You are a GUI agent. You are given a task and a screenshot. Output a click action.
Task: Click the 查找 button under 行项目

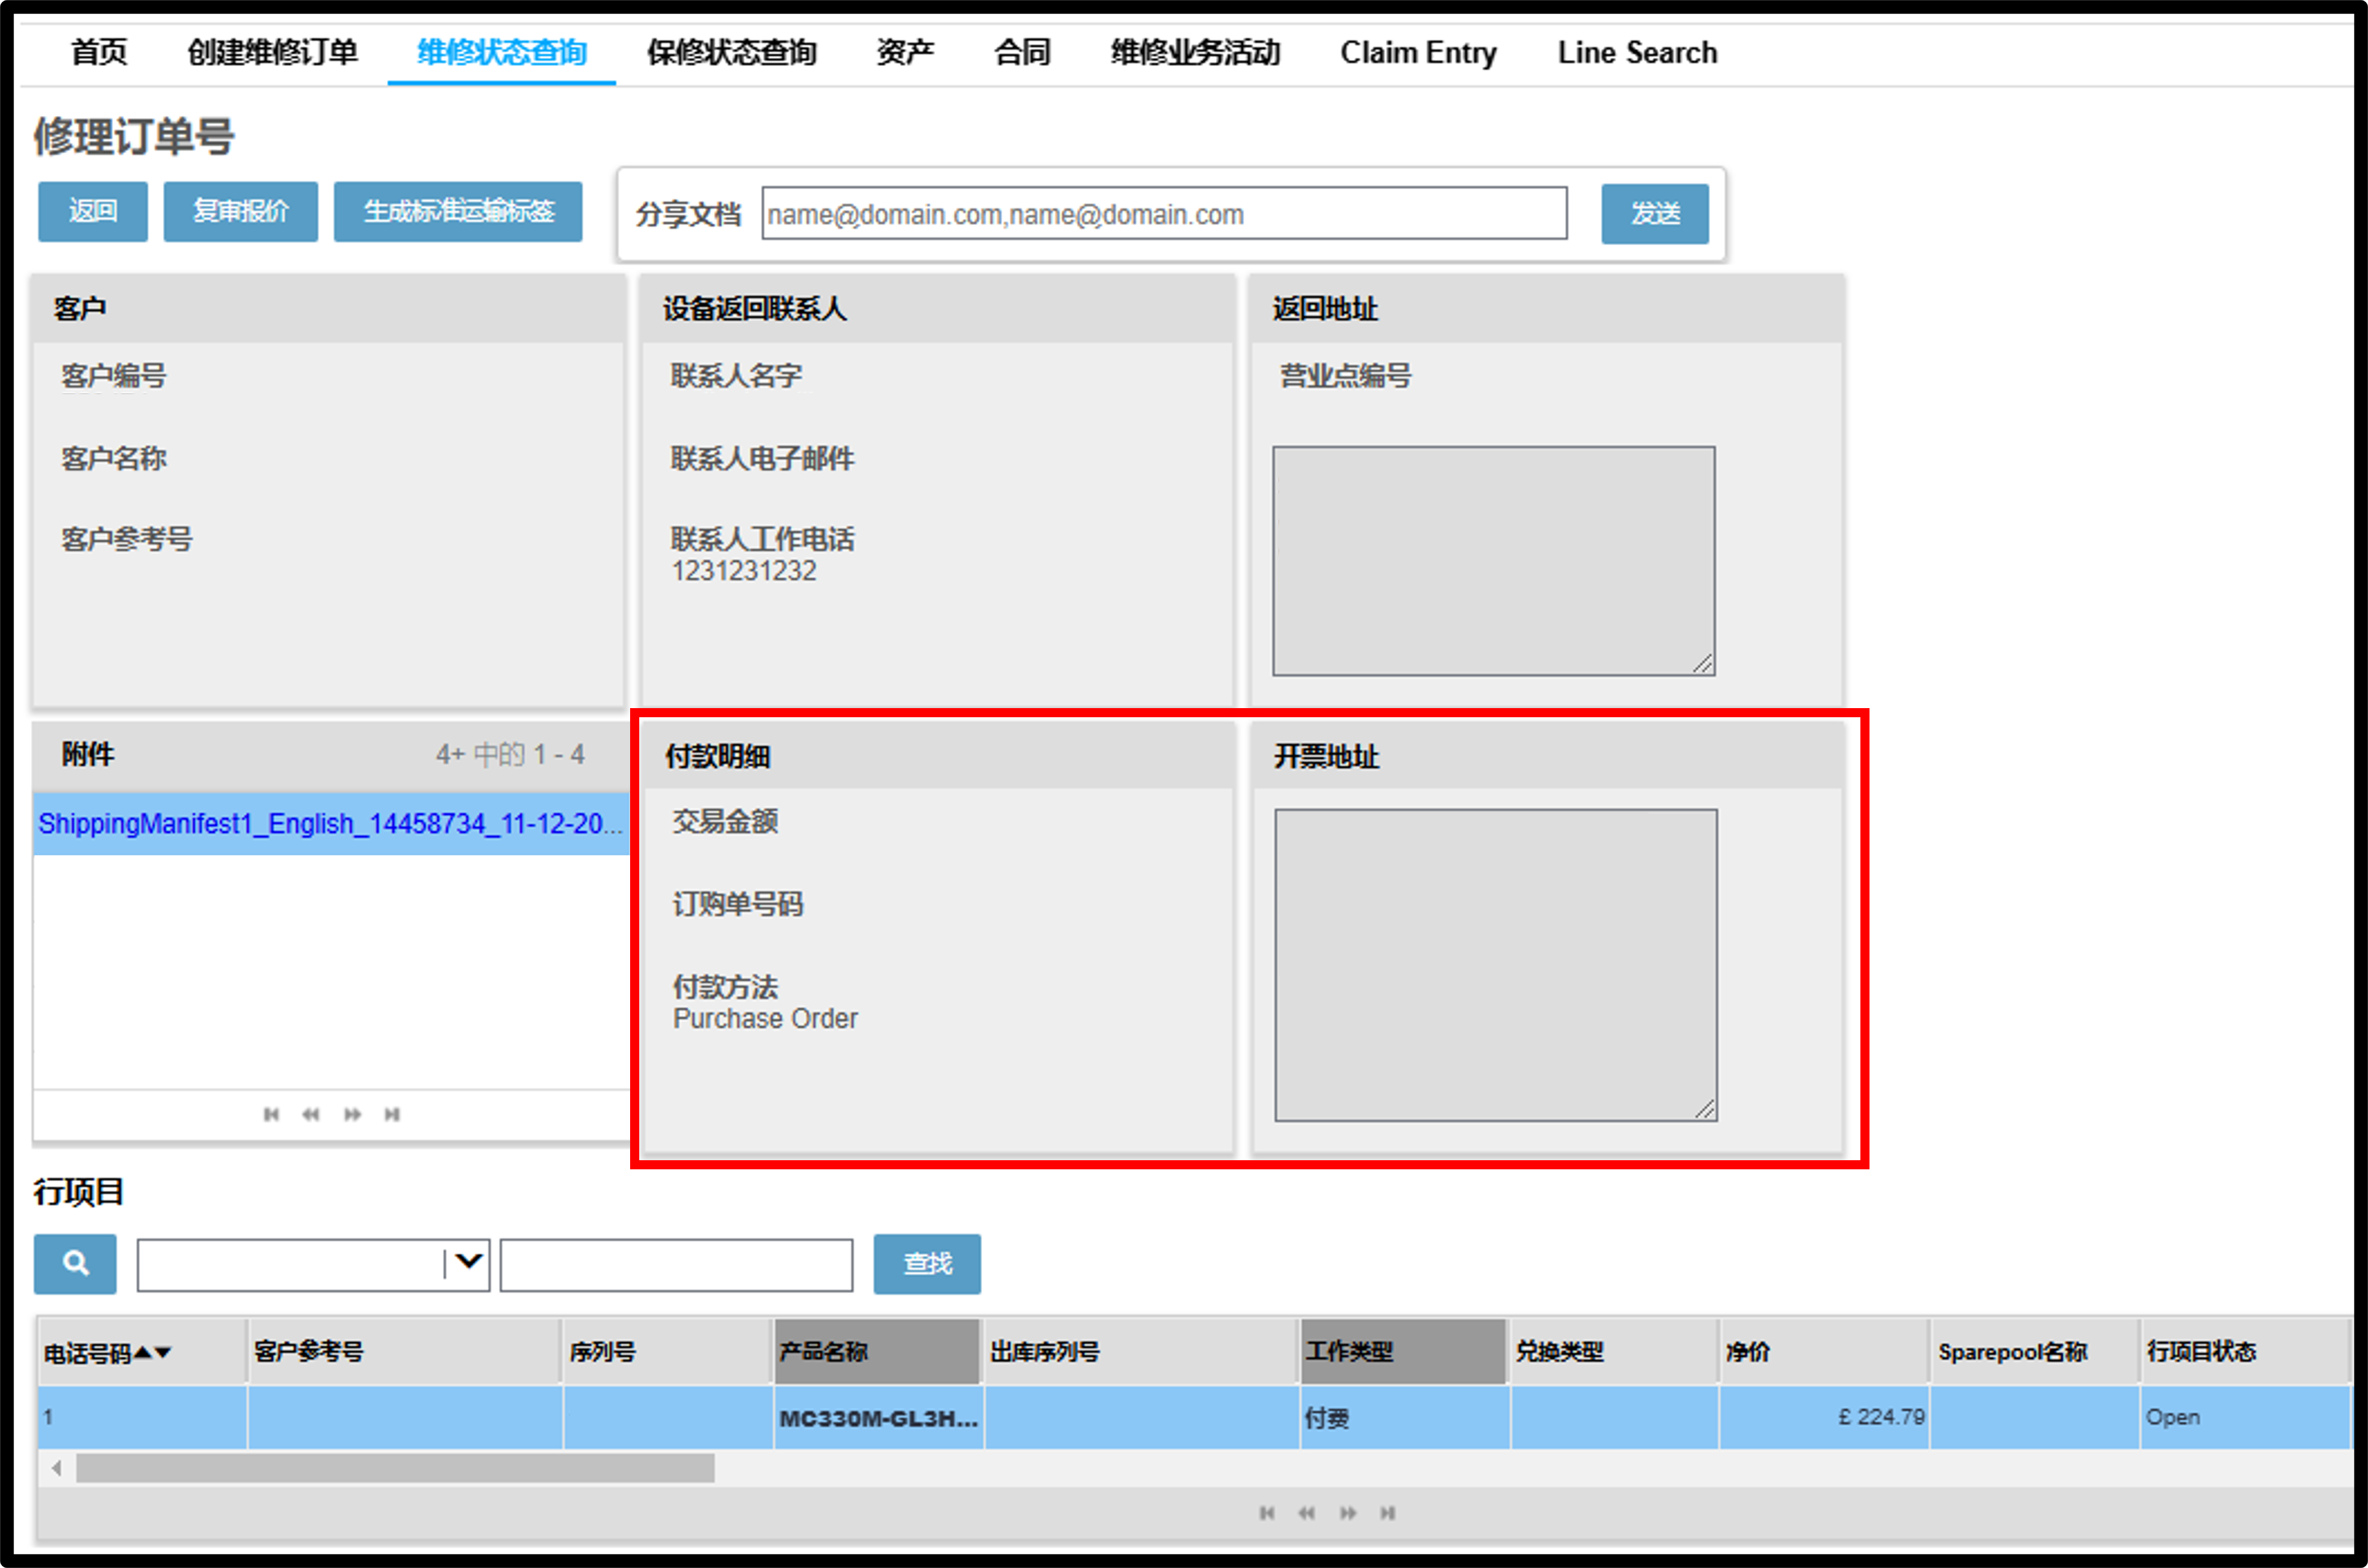[927, 1264]
